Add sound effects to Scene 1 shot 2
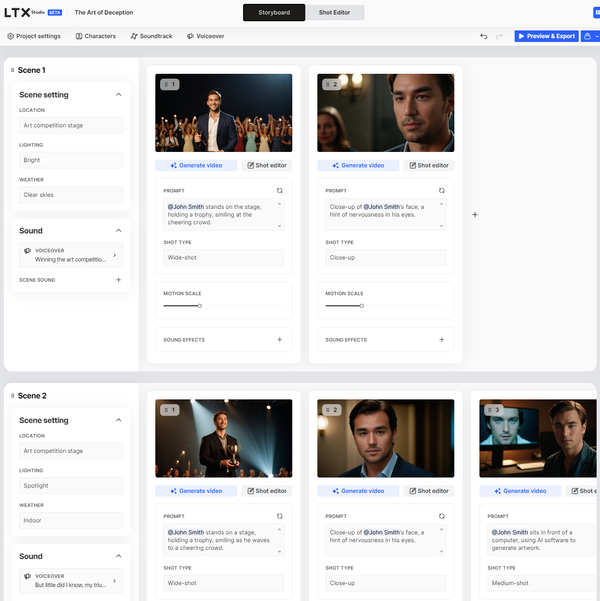Image resolution: width=600 pixels, height=601 pixels. [441, 340]
